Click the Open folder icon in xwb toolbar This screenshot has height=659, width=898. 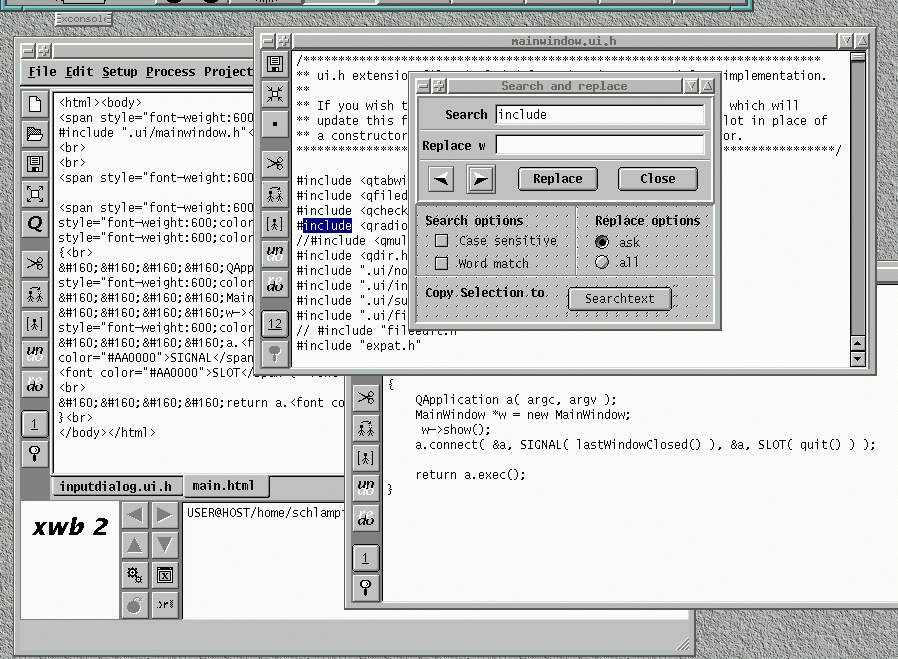click(x=35, y=134)
